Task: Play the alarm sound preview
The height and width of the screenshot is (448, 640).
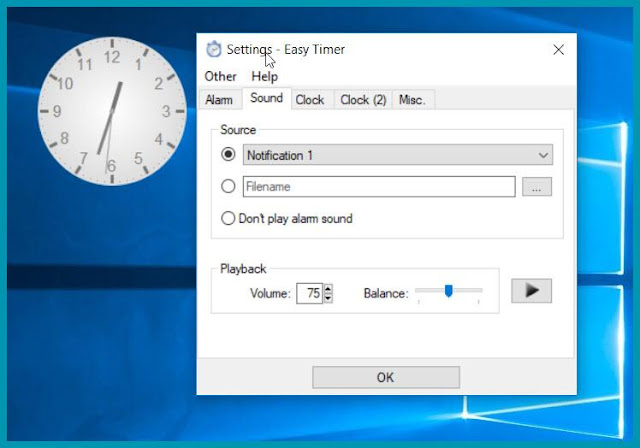Action: [531, 291]
